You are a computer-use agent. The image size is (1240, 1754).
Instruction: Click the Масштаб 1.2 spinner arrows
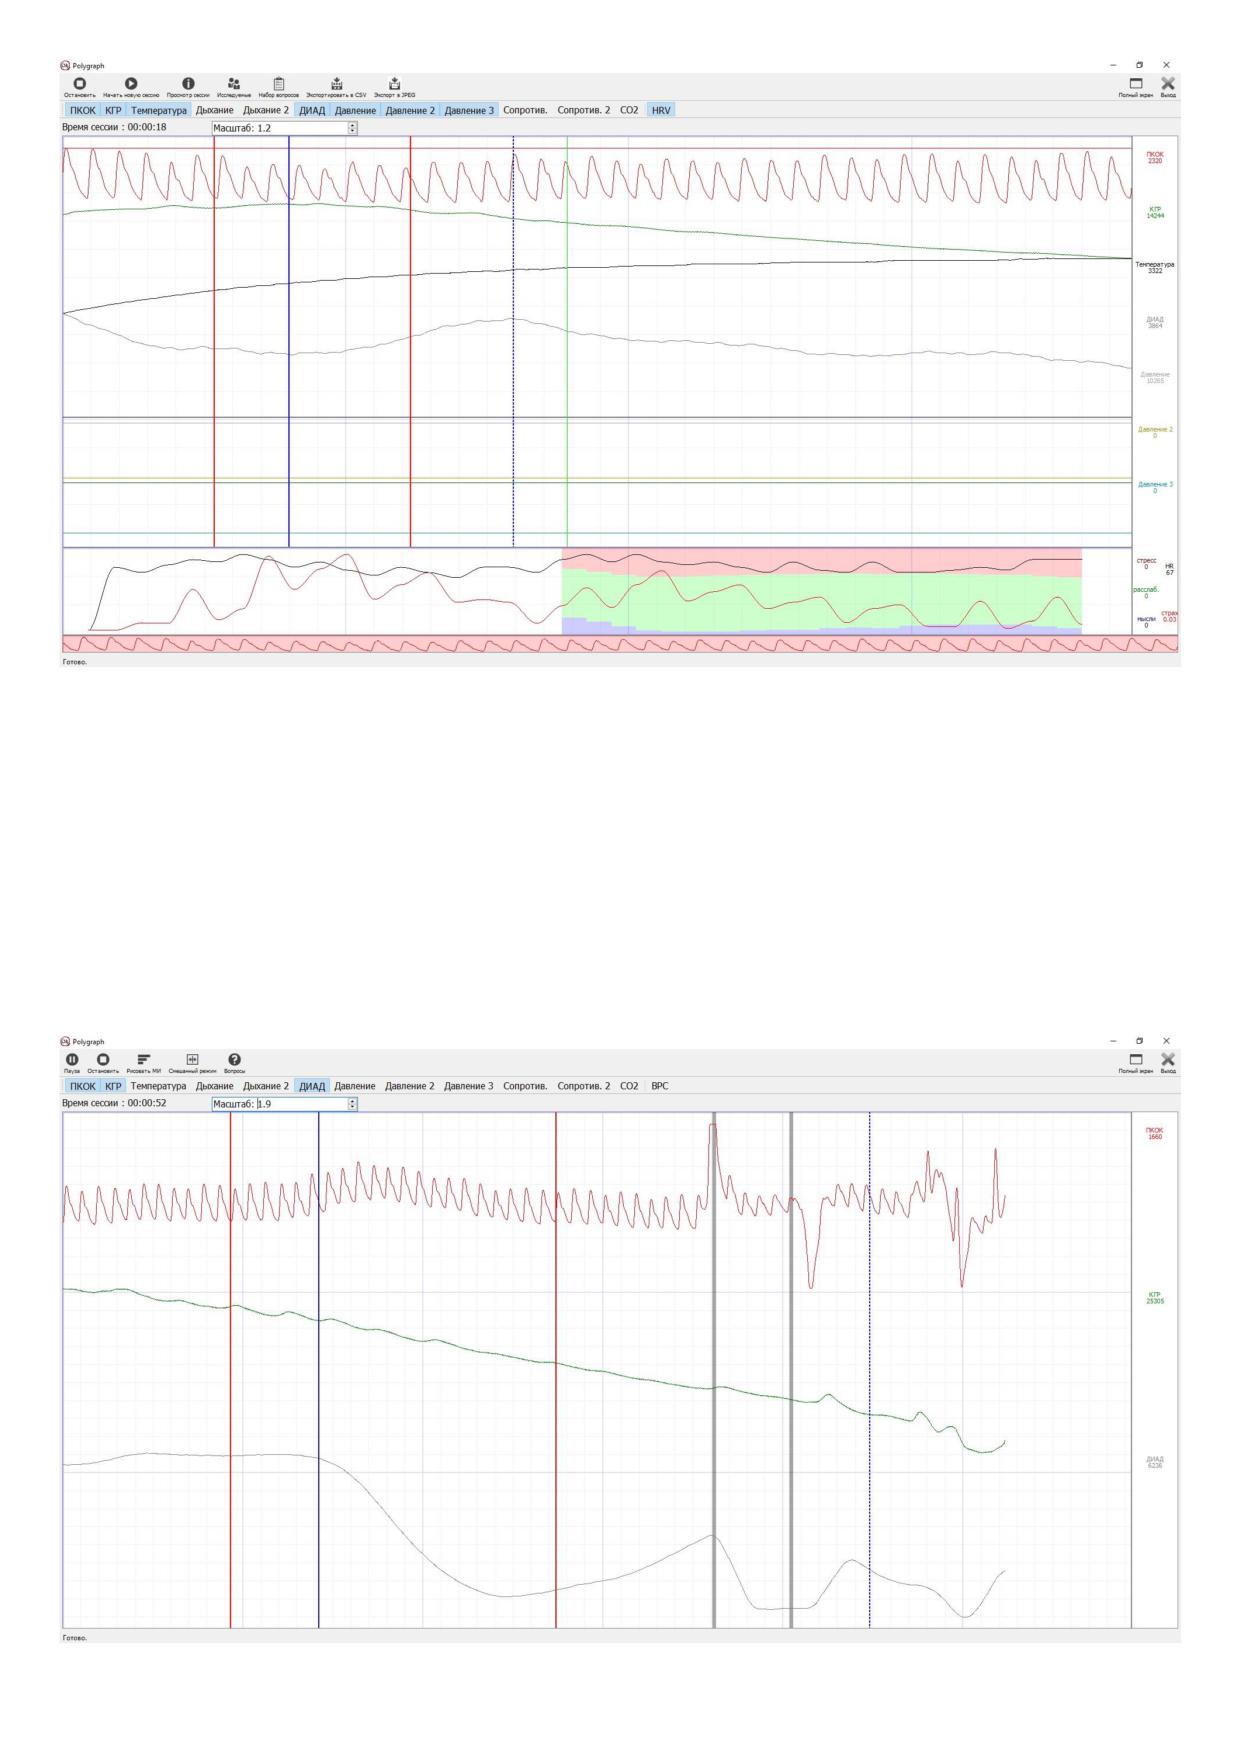click(352, 128)
